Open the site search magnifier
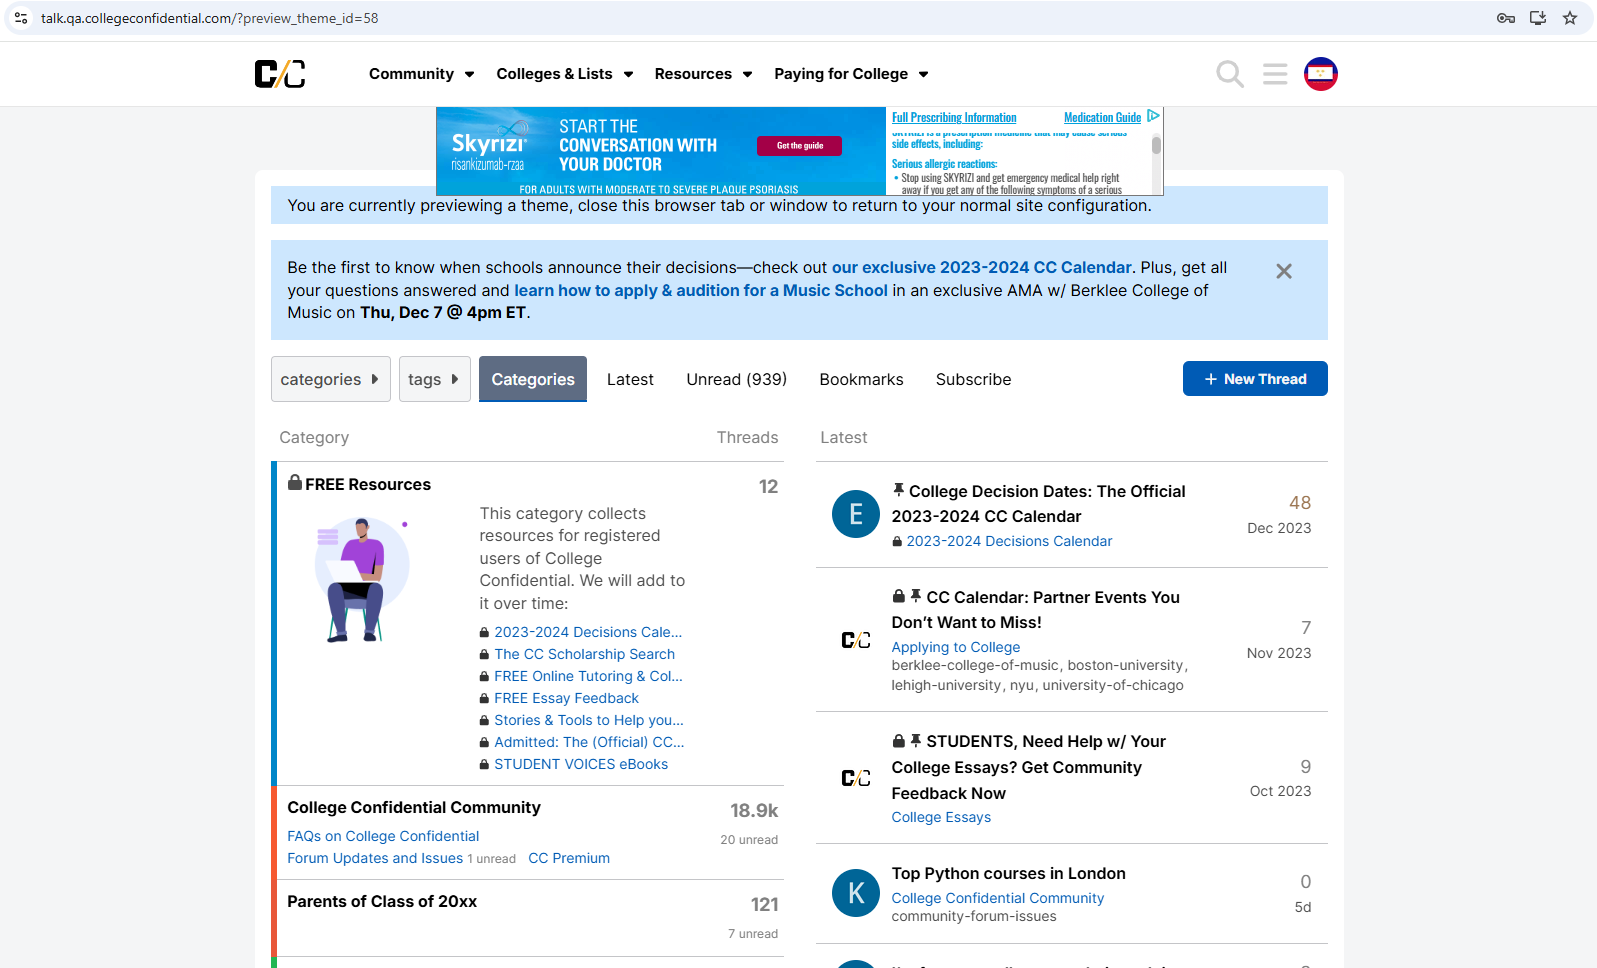 [x=1230, y=74]
